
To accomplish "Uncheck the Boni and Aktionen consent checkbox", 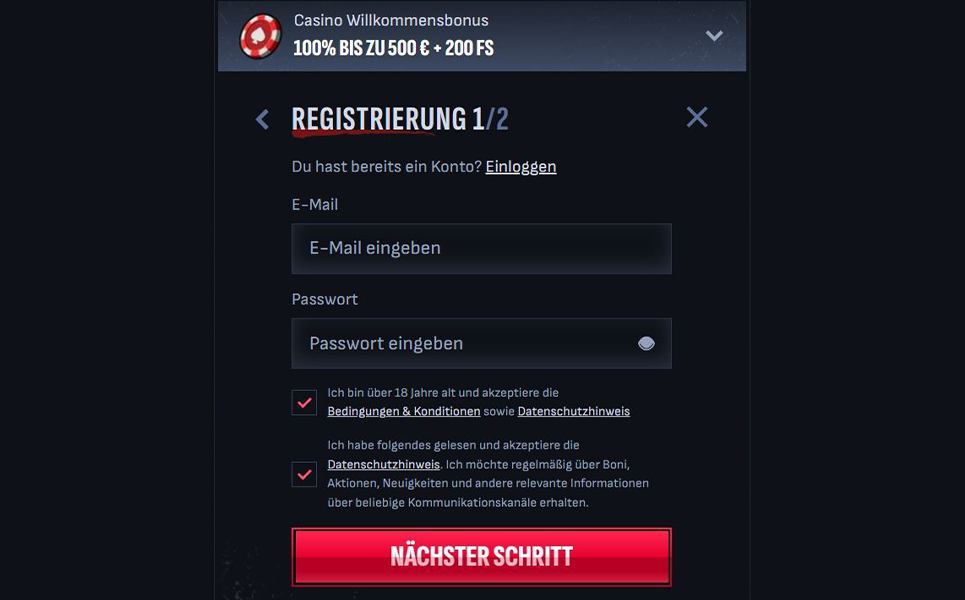I will [x=304, y=474].
